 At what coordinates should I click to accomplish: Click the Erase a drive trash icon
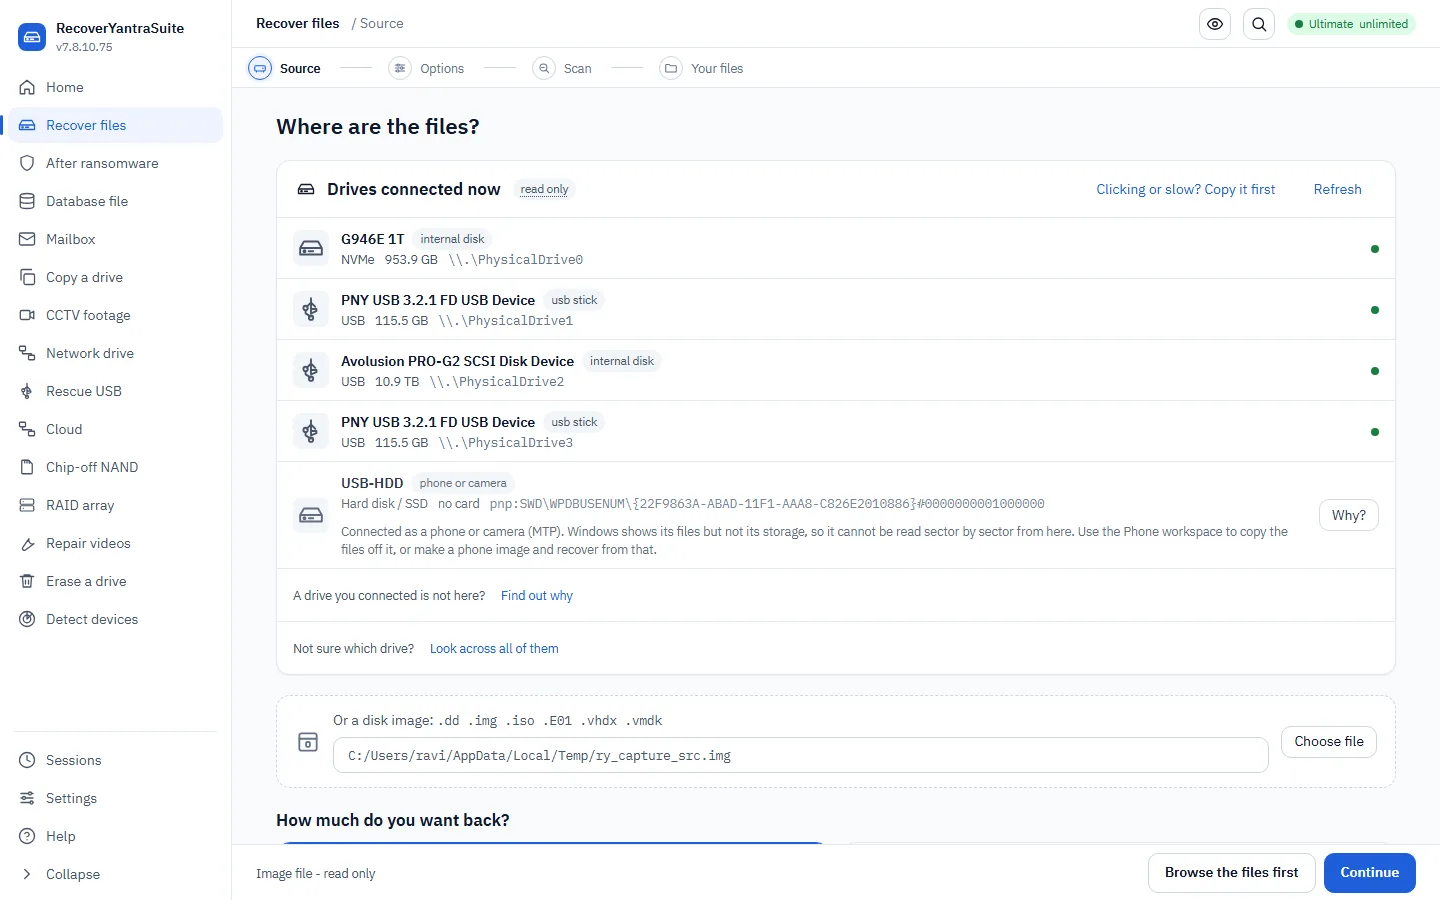pos(27,581)
